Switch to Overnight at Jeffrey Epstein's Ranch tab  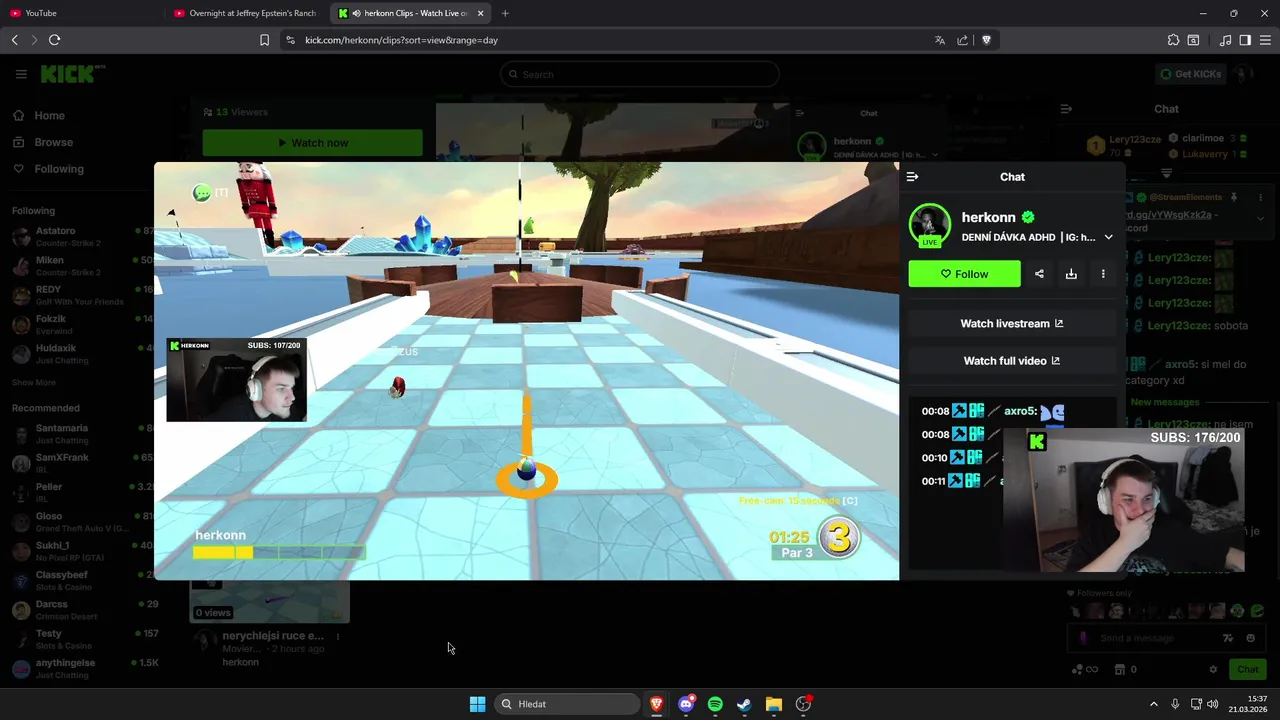point(246,13)
